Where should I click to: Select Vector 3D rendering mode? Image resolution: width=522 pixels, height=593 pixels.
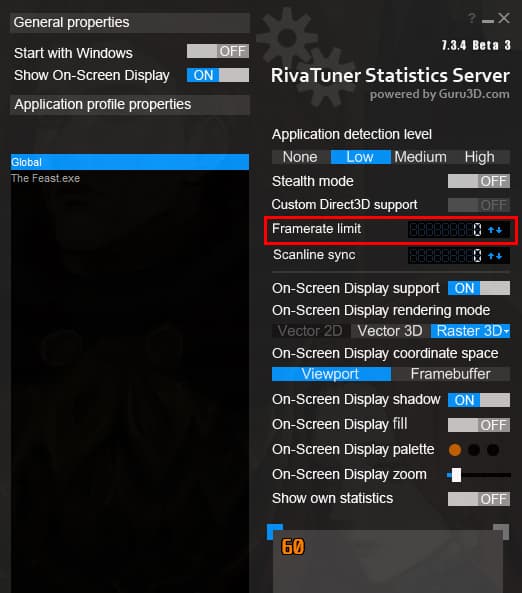pyautogui.click(x=390, y=331)
